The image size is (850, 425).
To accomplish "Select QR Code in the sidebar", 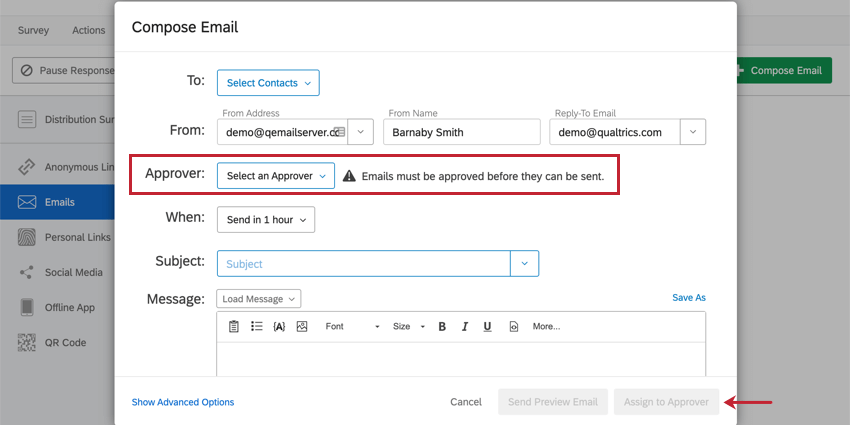I will tap(65, 342).
